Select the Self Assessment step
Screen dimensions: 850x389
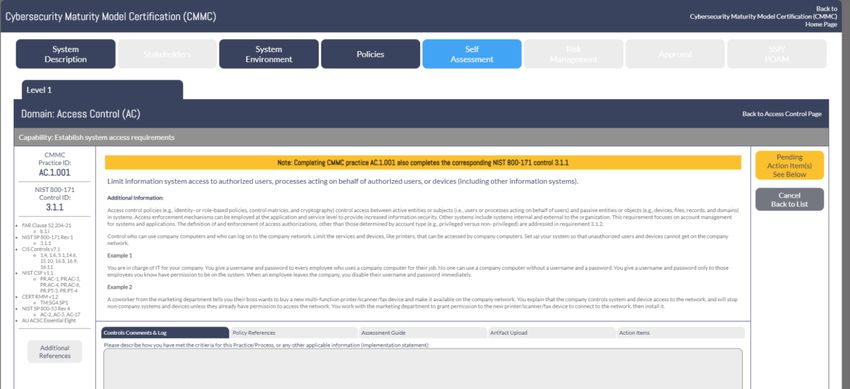(472, 54)
